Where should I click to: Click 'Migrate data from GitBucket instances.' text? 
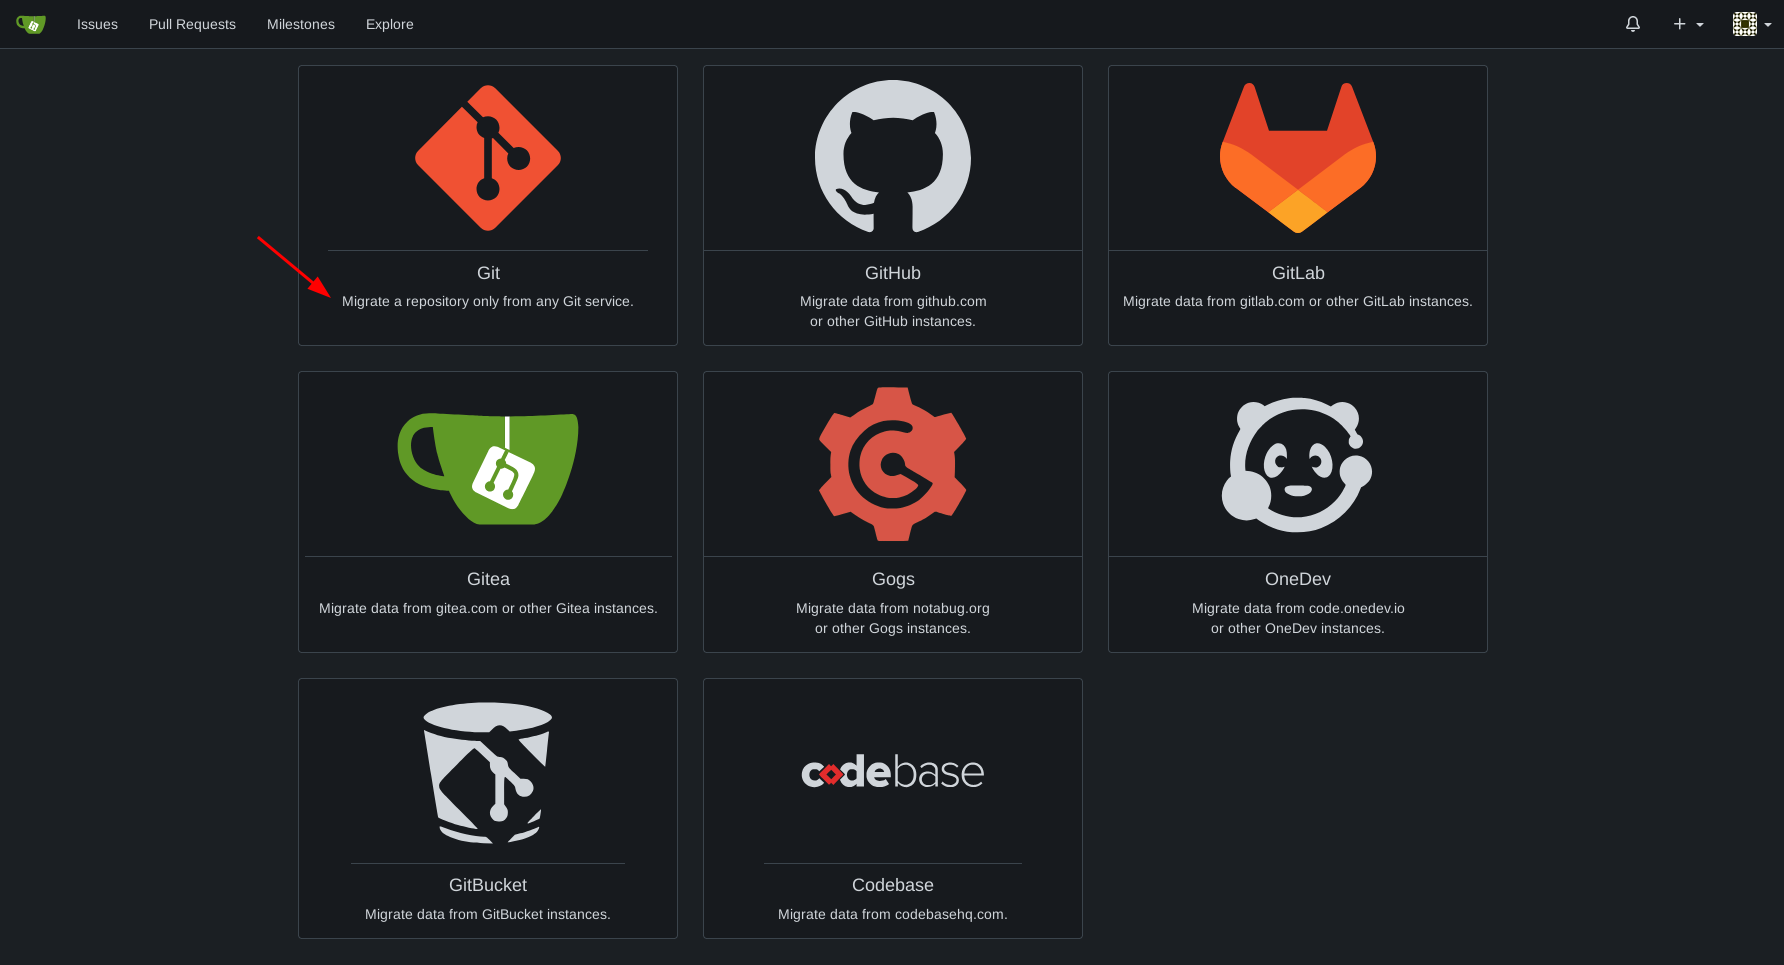(488, 914)
